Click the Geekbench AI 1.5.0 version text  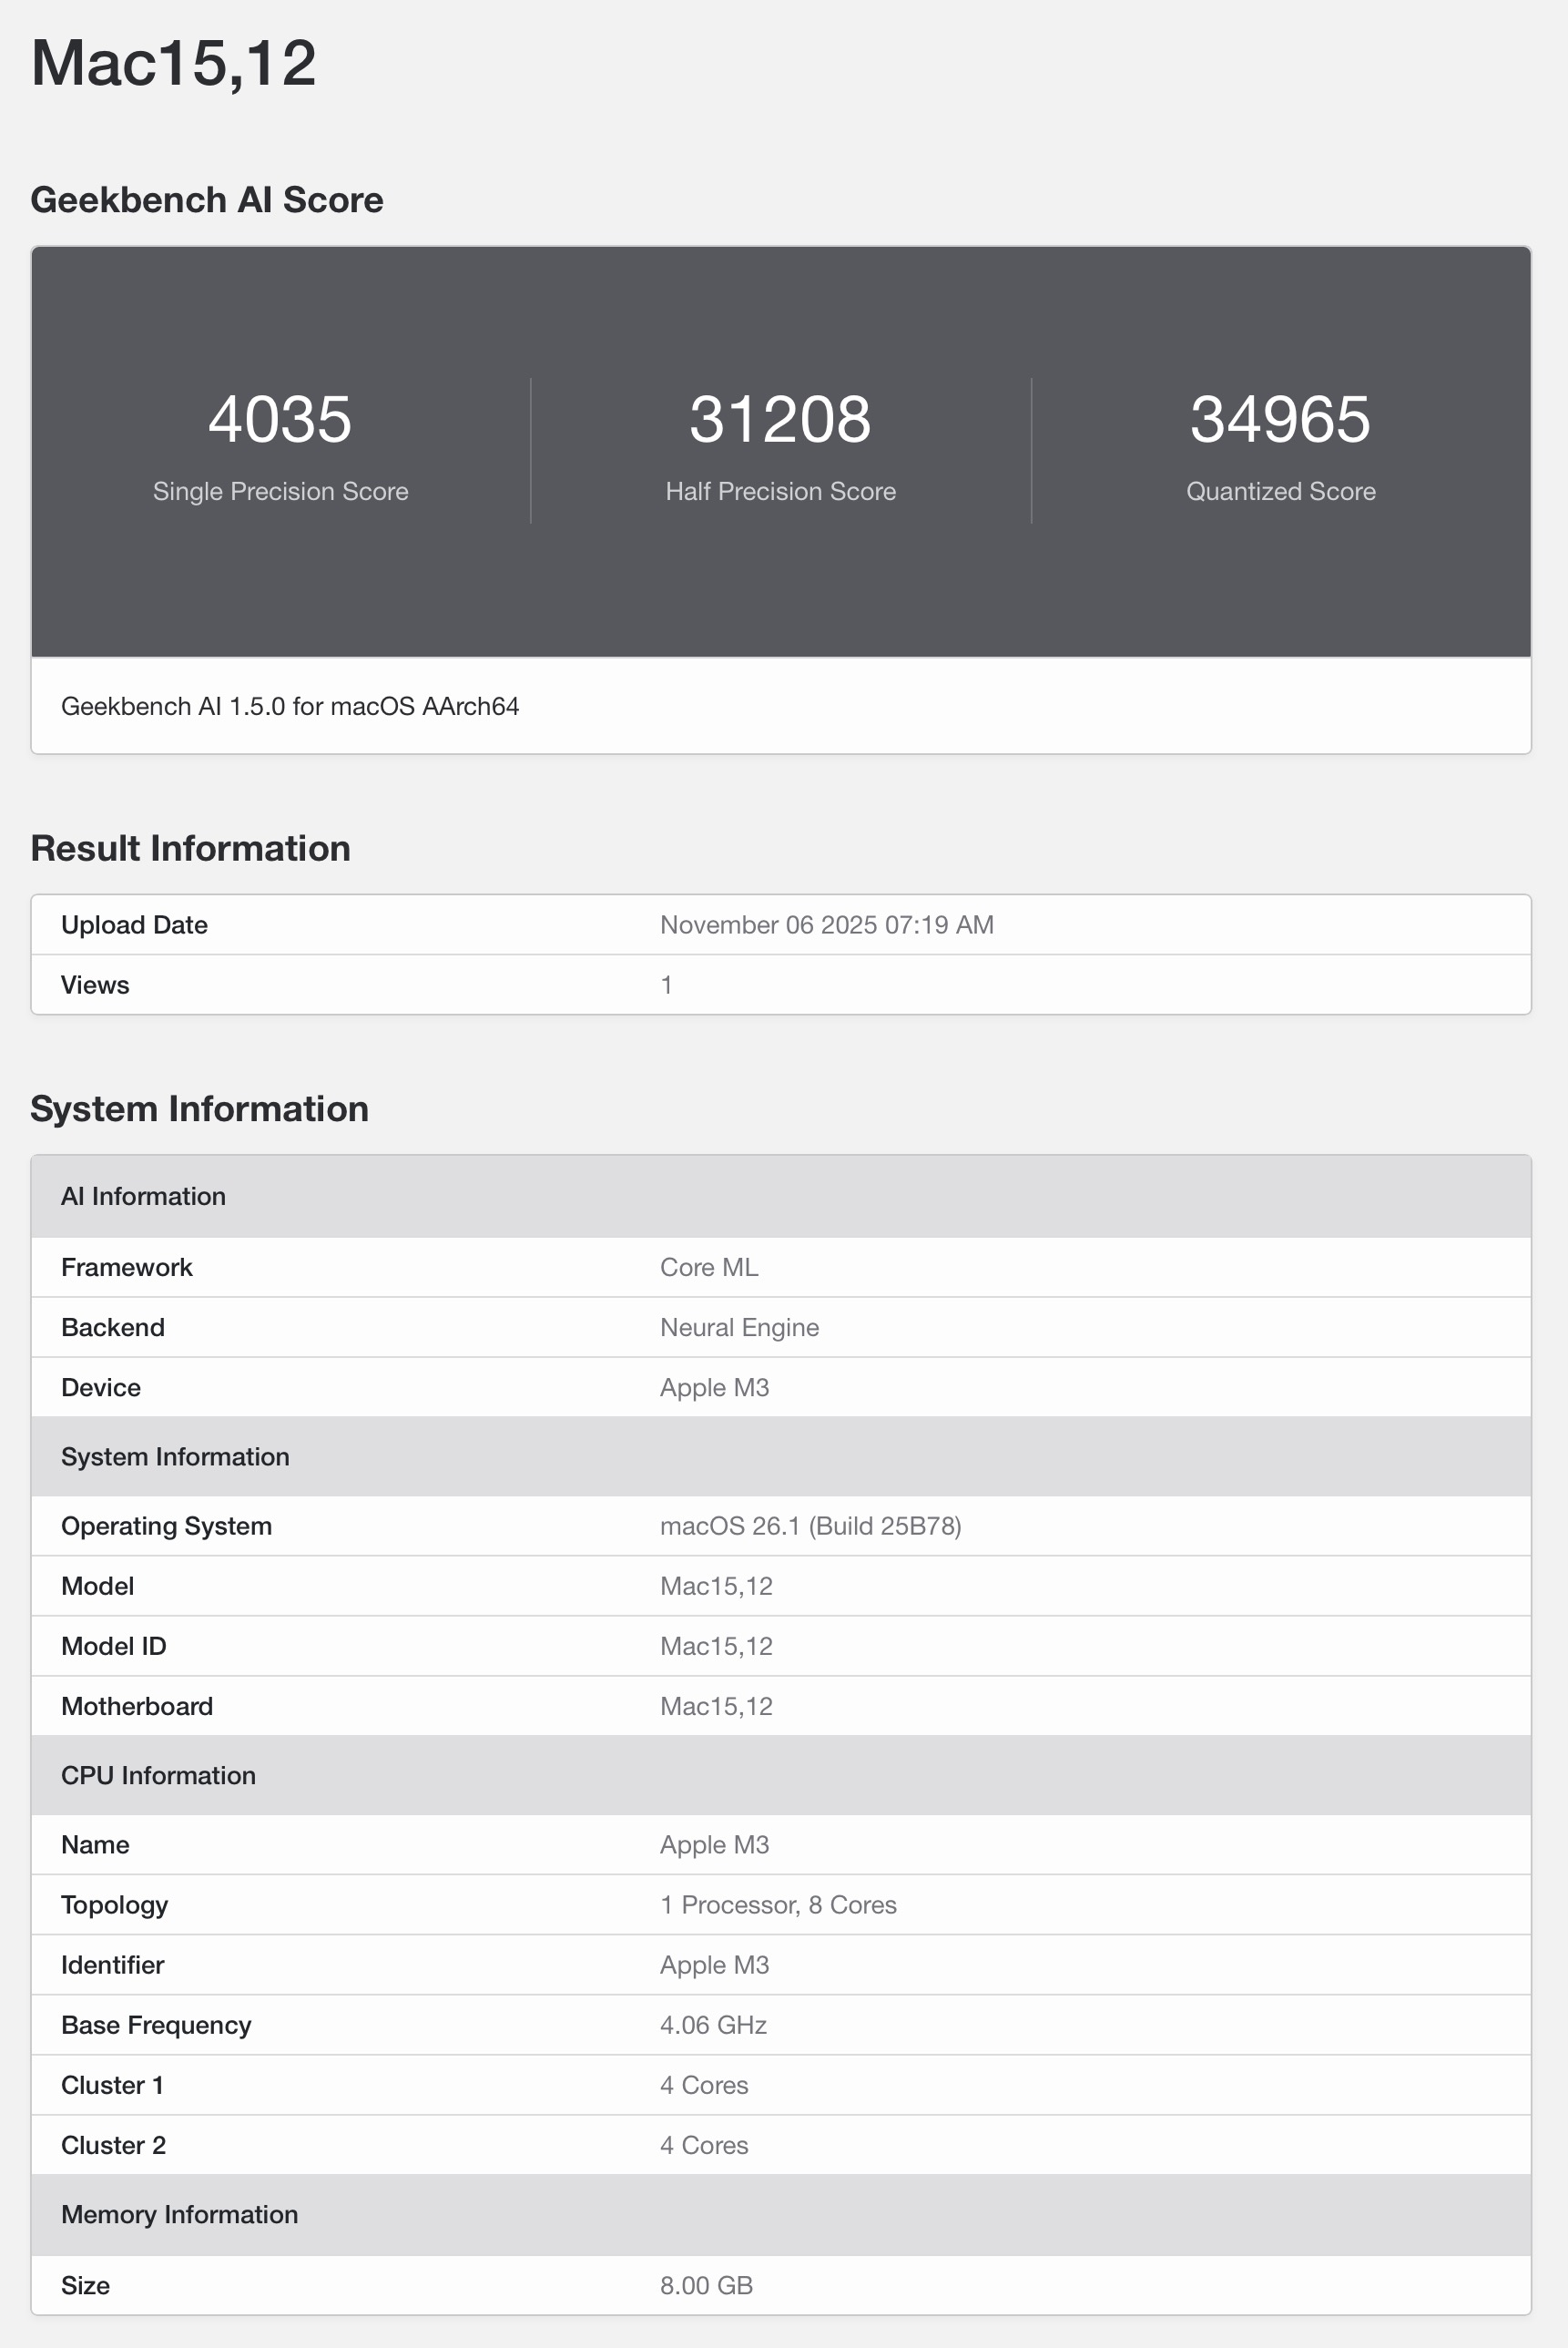tap(290, 706)
